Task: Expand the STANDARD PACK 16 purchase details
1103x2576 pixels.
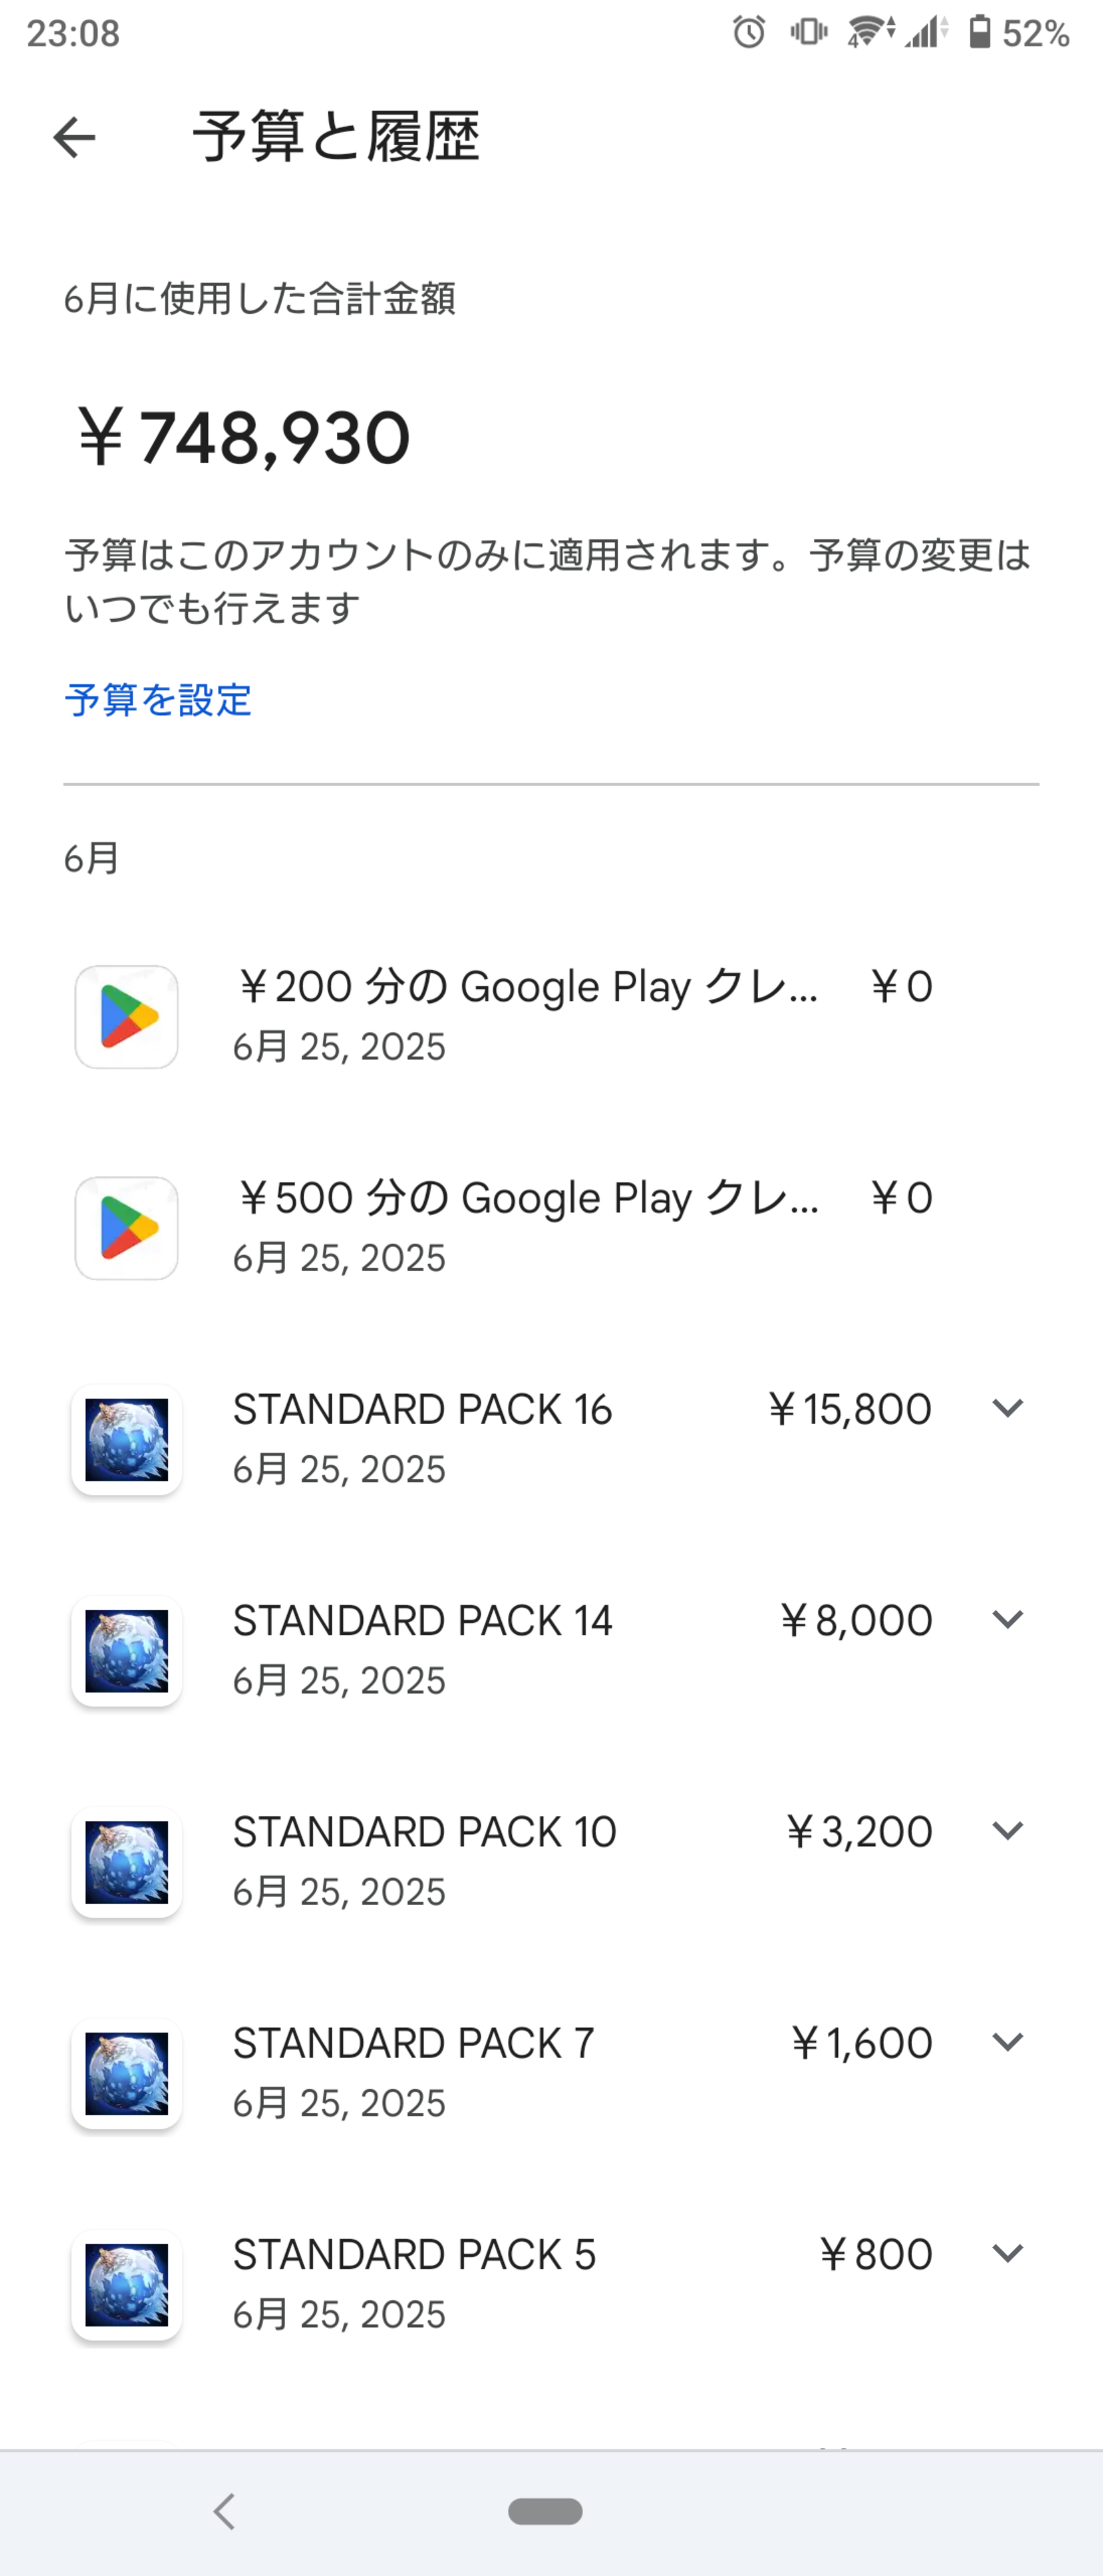Action: (x=1007, y=1408)
